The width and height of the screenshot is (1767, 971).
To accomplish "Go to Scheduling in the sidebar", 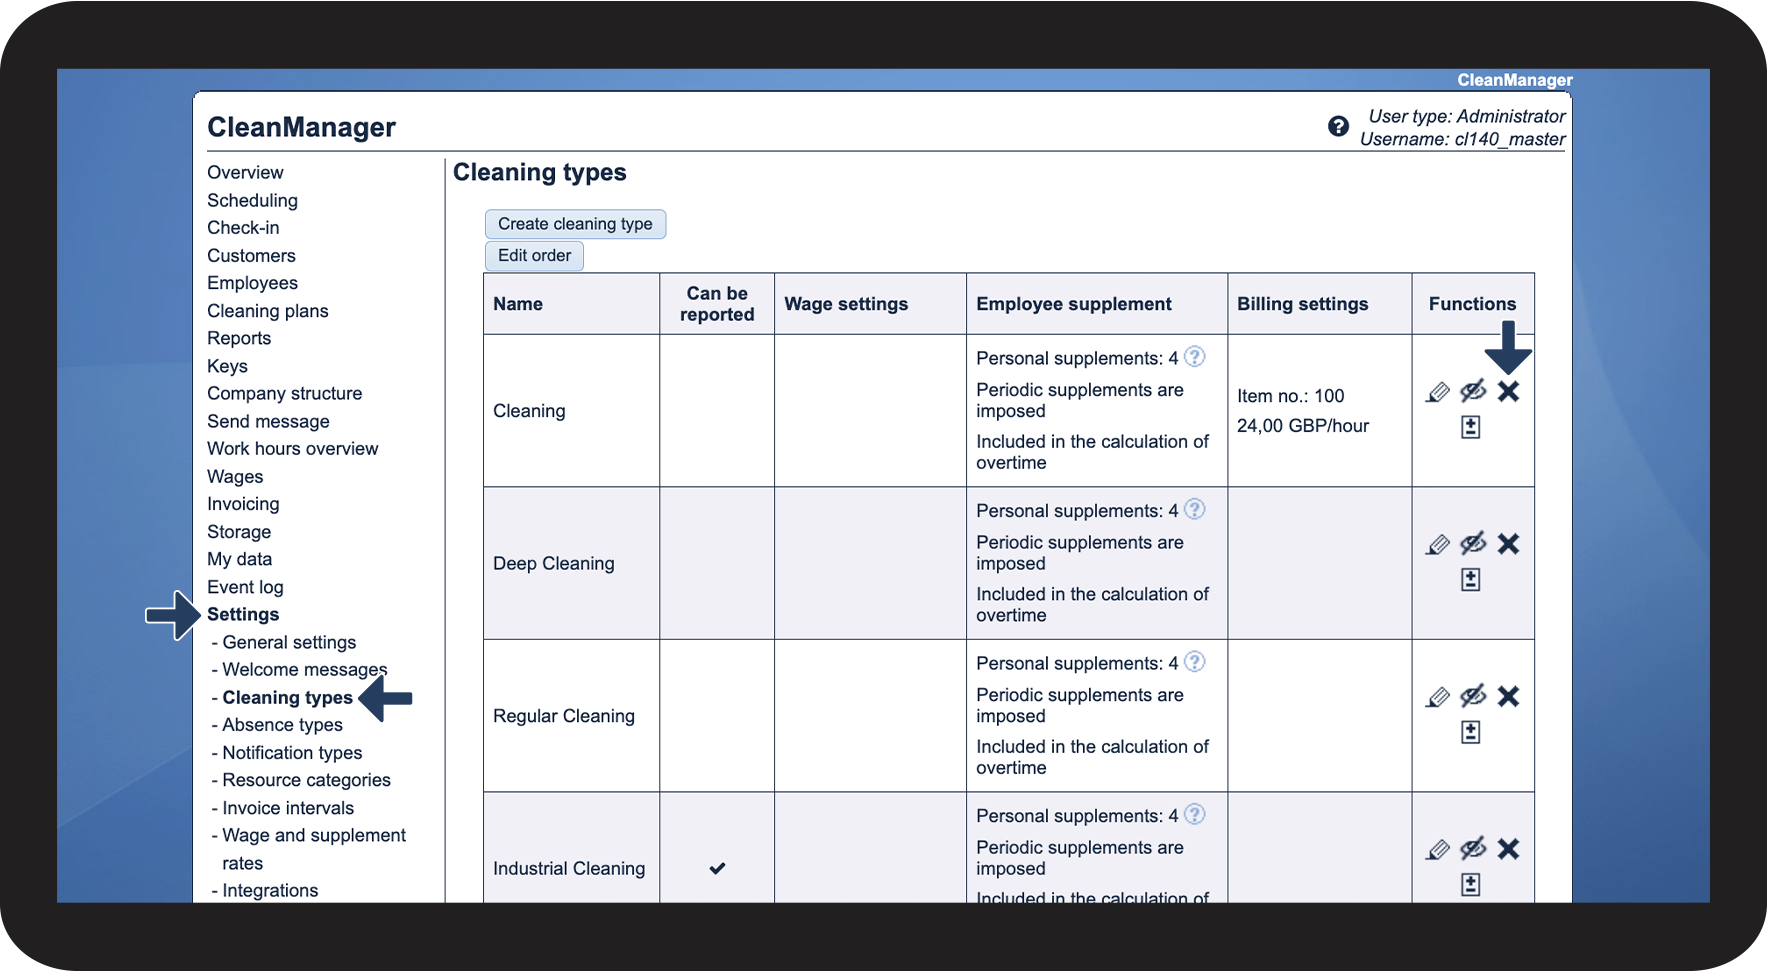I will click(252, 201).
